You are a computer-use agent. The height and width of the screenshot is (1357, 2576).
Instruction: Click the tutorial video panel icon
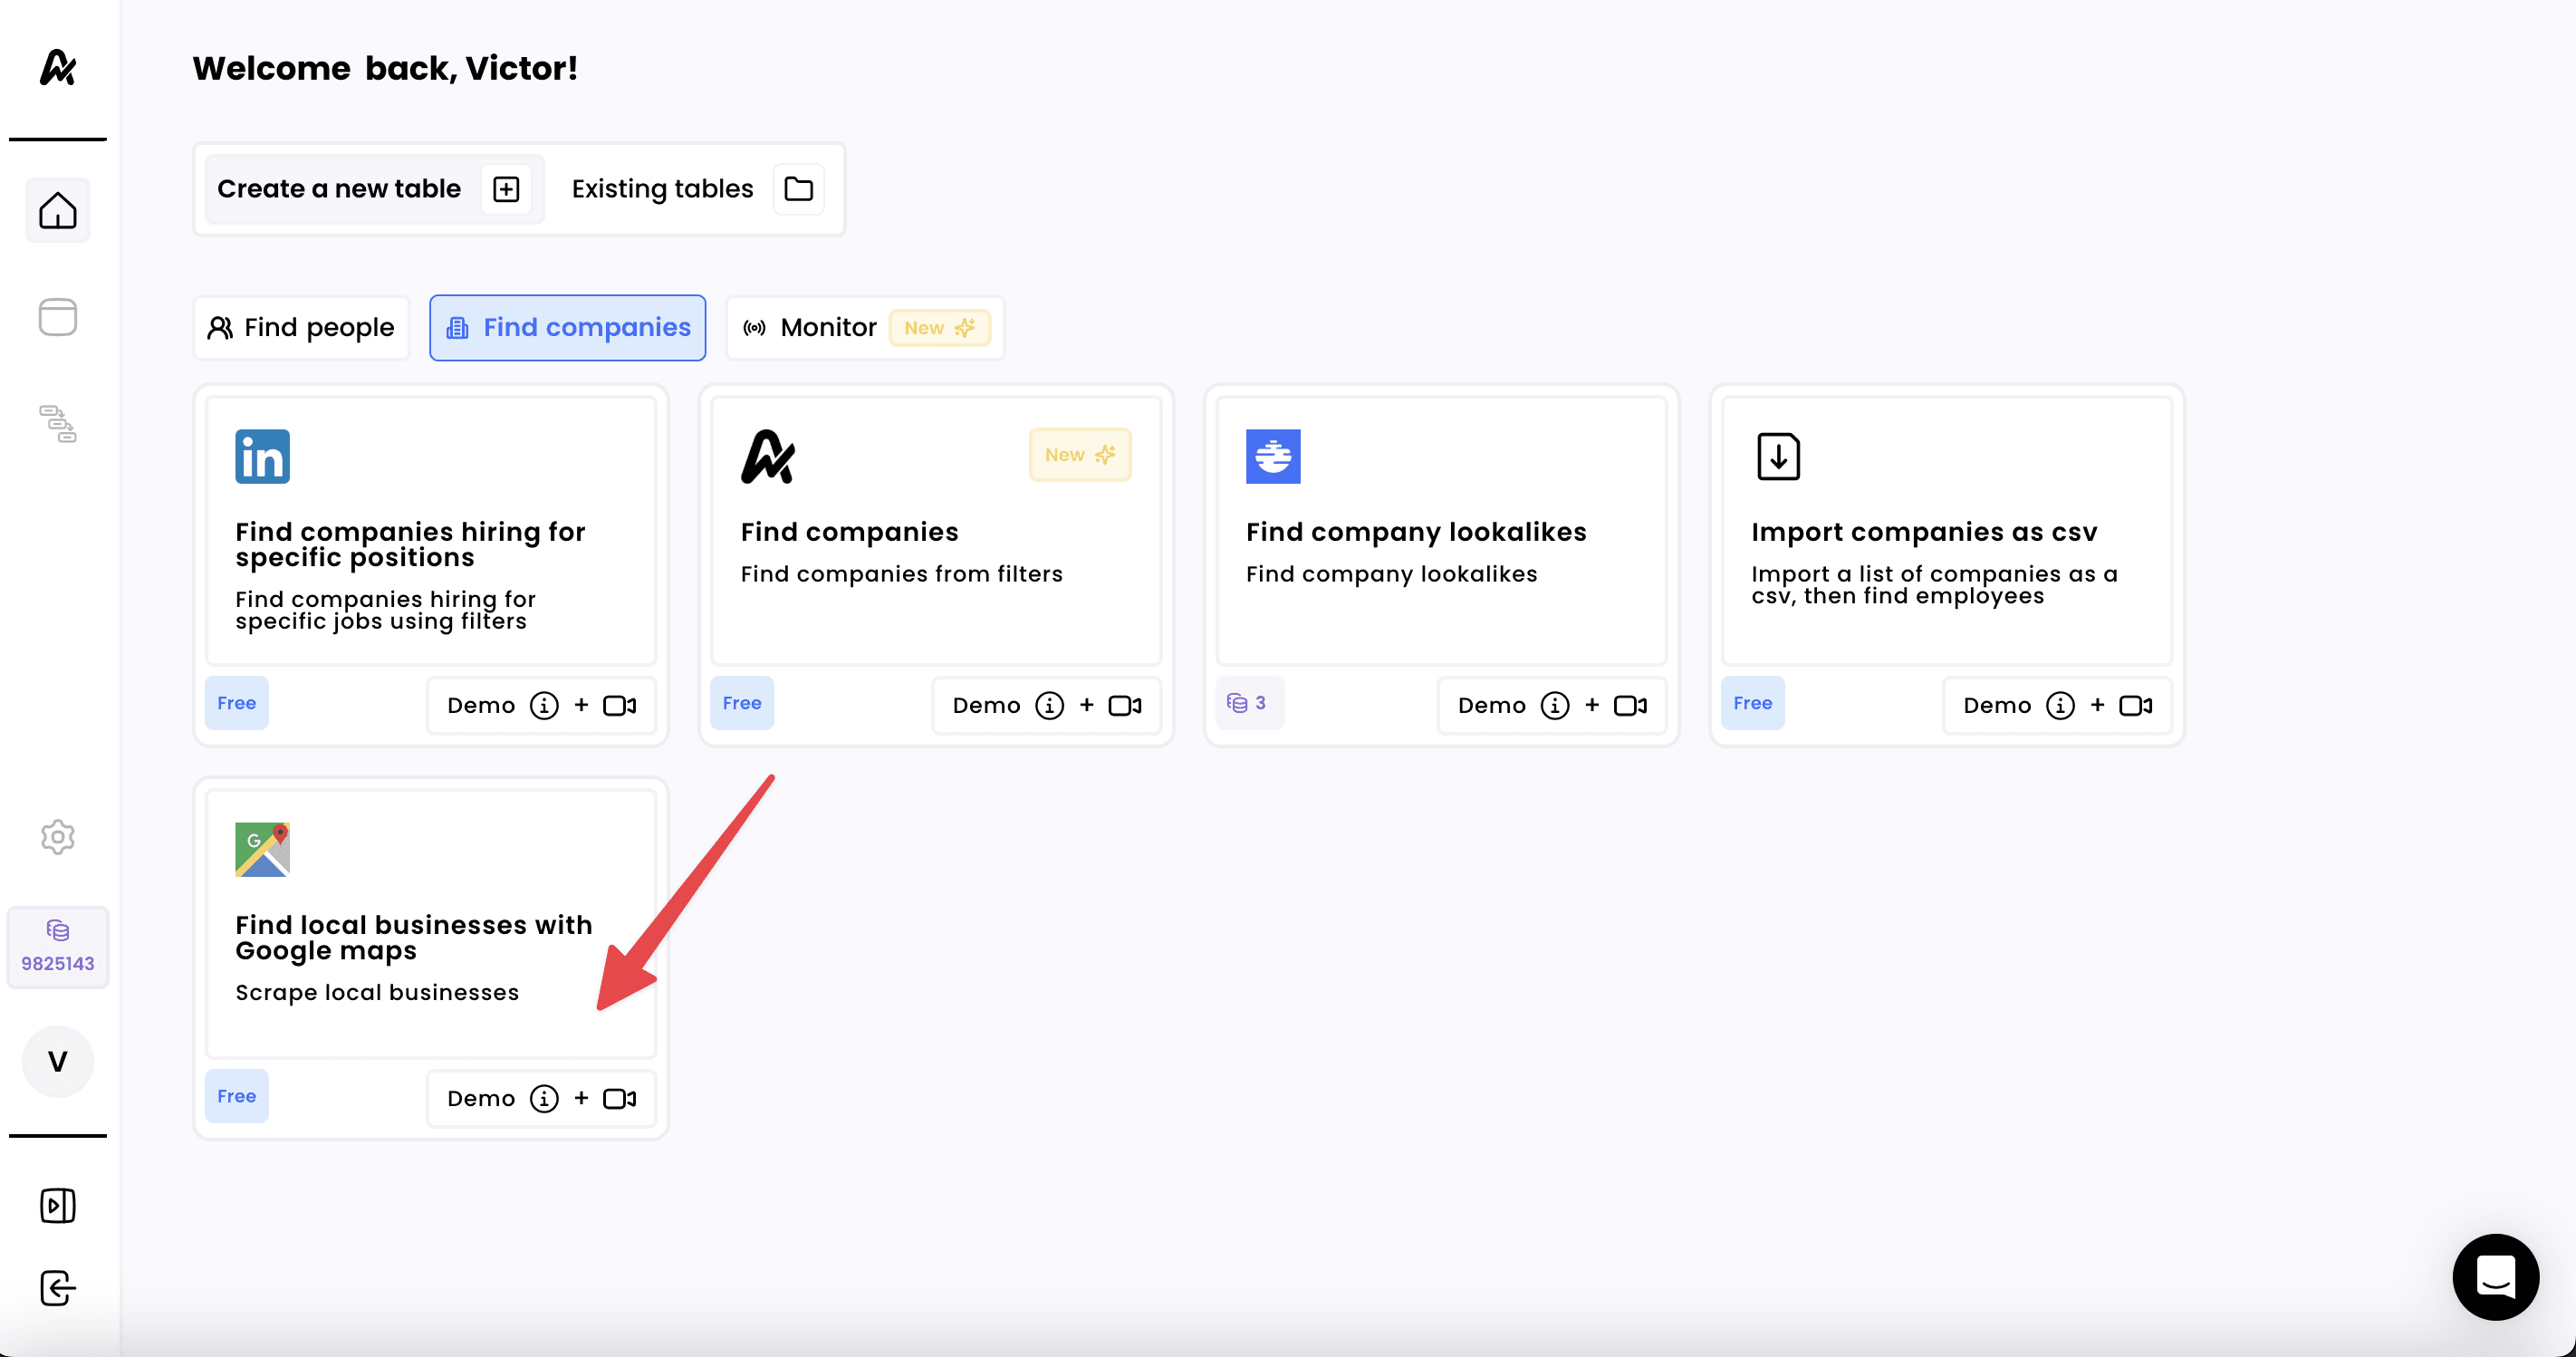pos(58,1205)
